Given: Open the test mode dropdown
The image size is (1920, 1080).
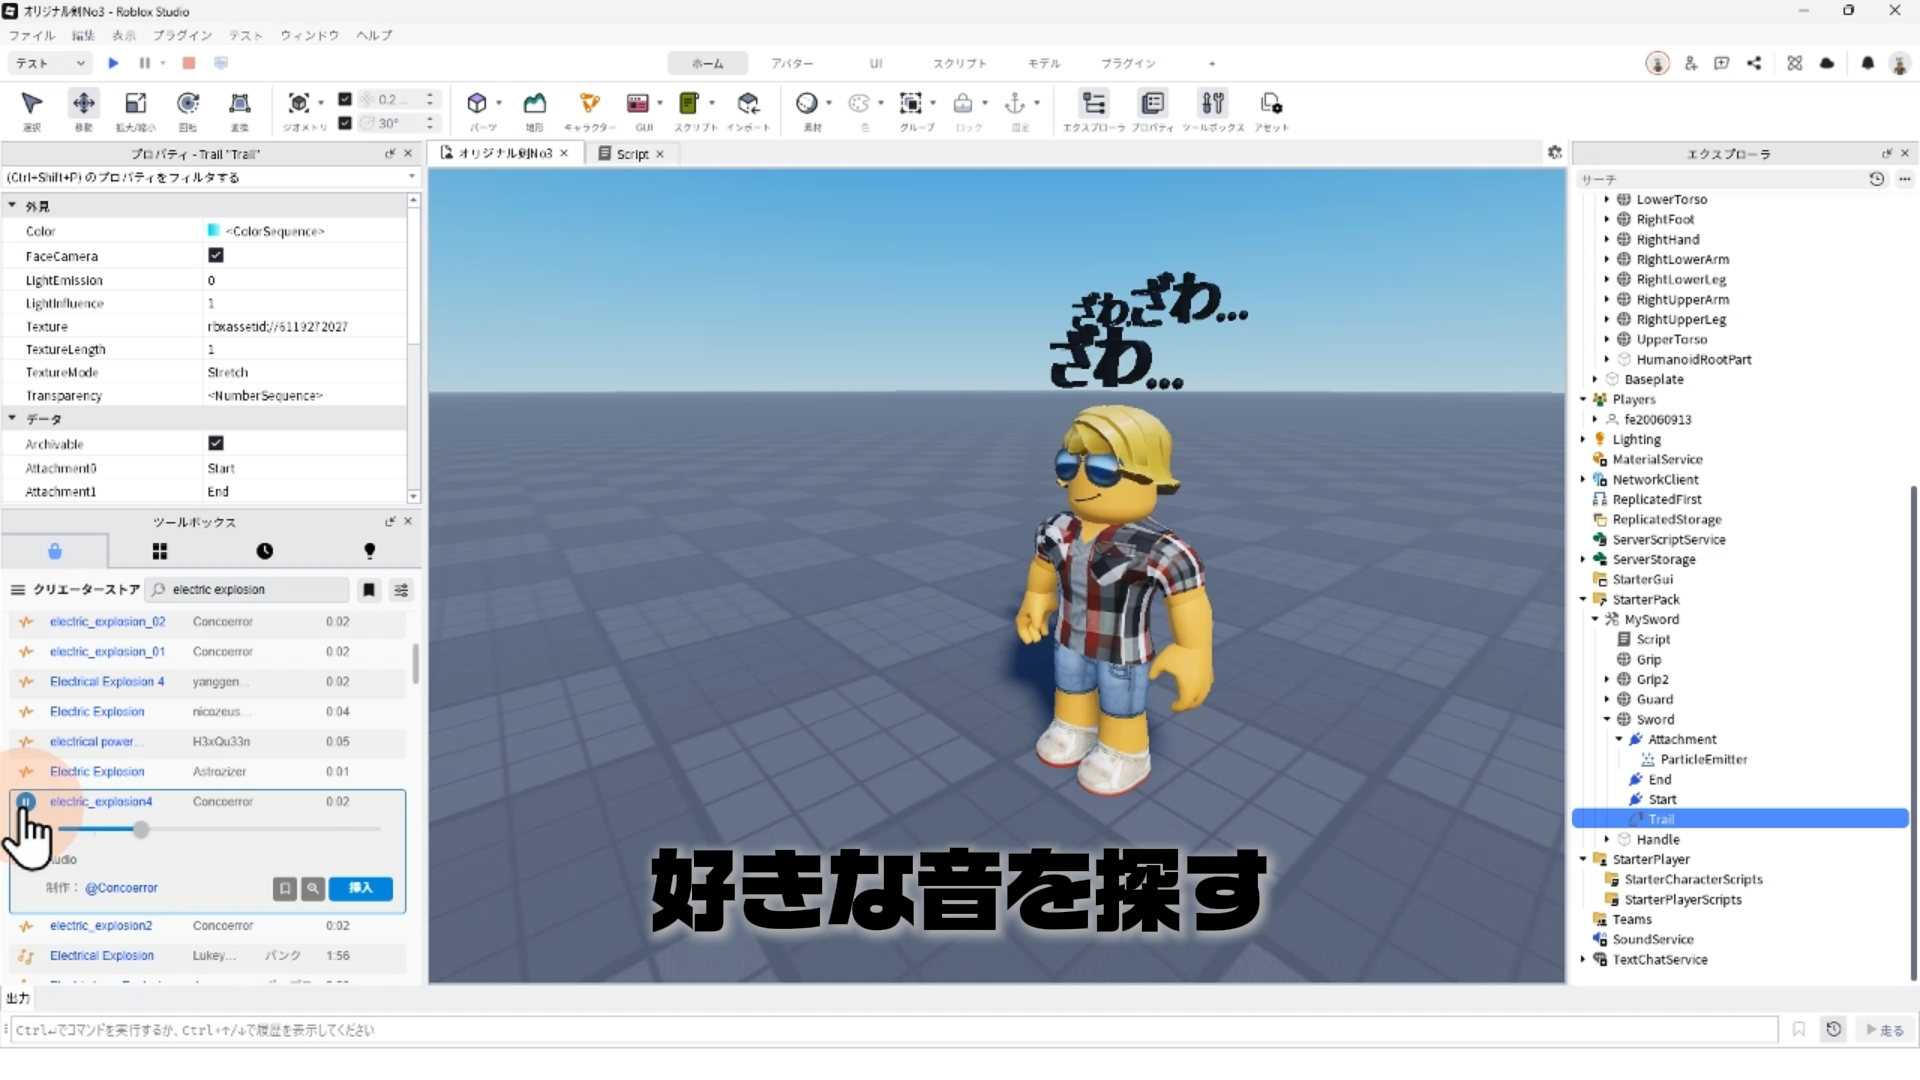Looking at the screenshot, I should coord(50,63).
